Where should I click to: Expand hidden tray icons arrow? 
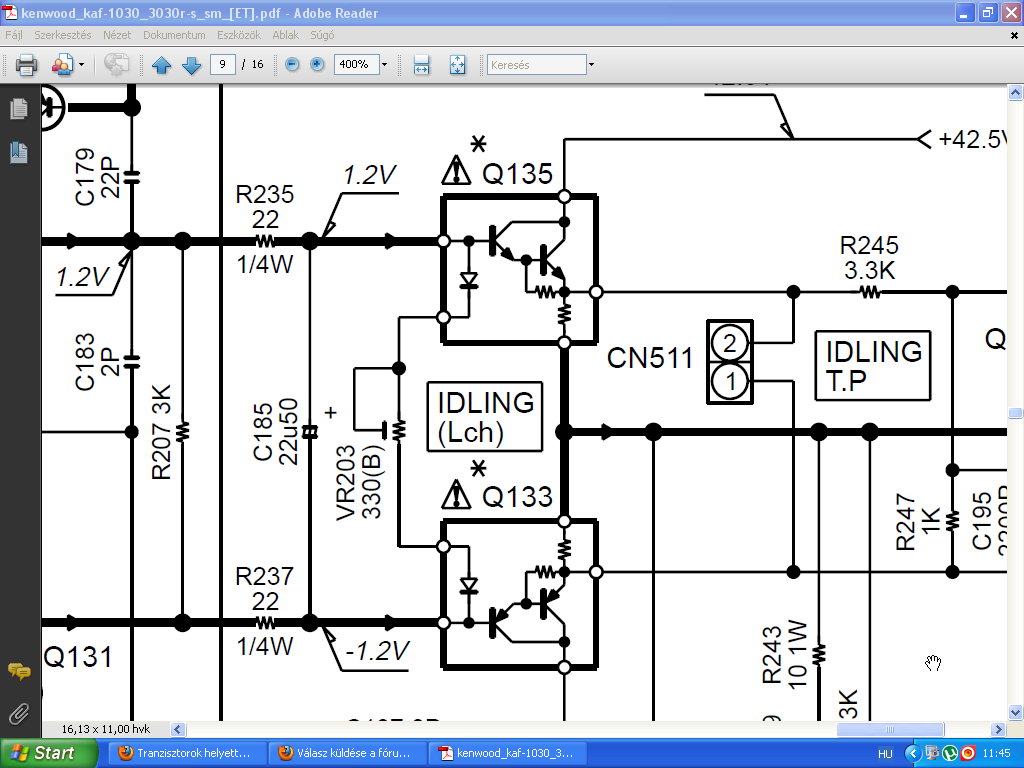point(912,754)
